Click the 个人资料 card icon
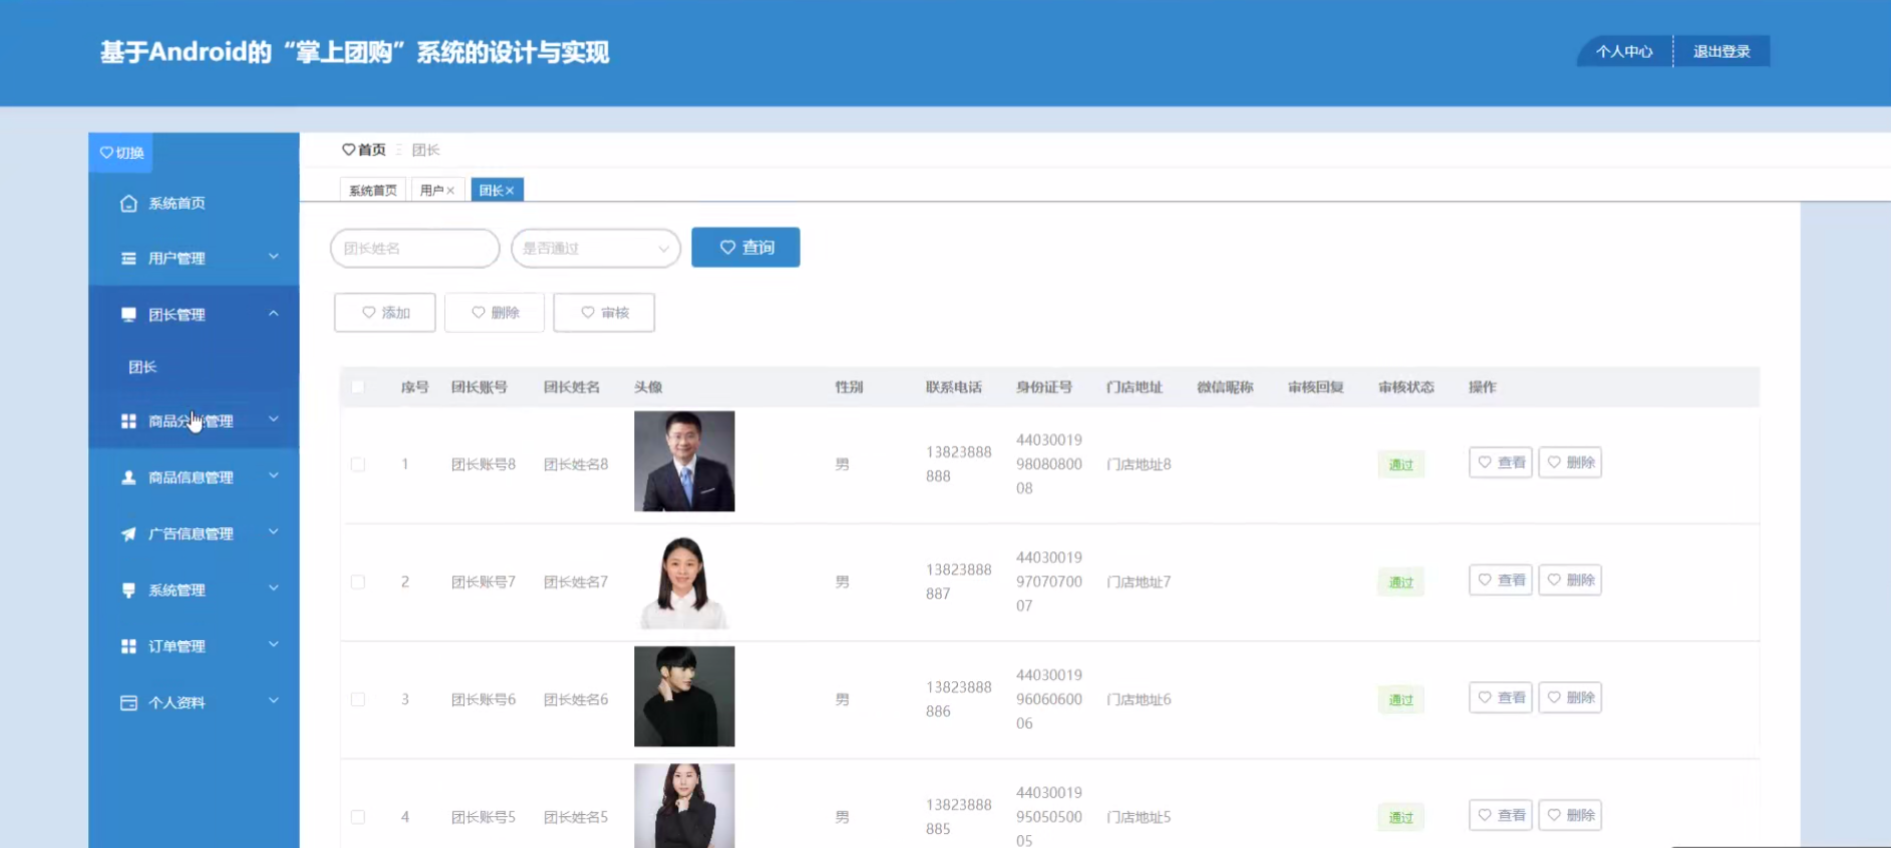The width and height of the screenshot is (1891, 848). (128, 702)
